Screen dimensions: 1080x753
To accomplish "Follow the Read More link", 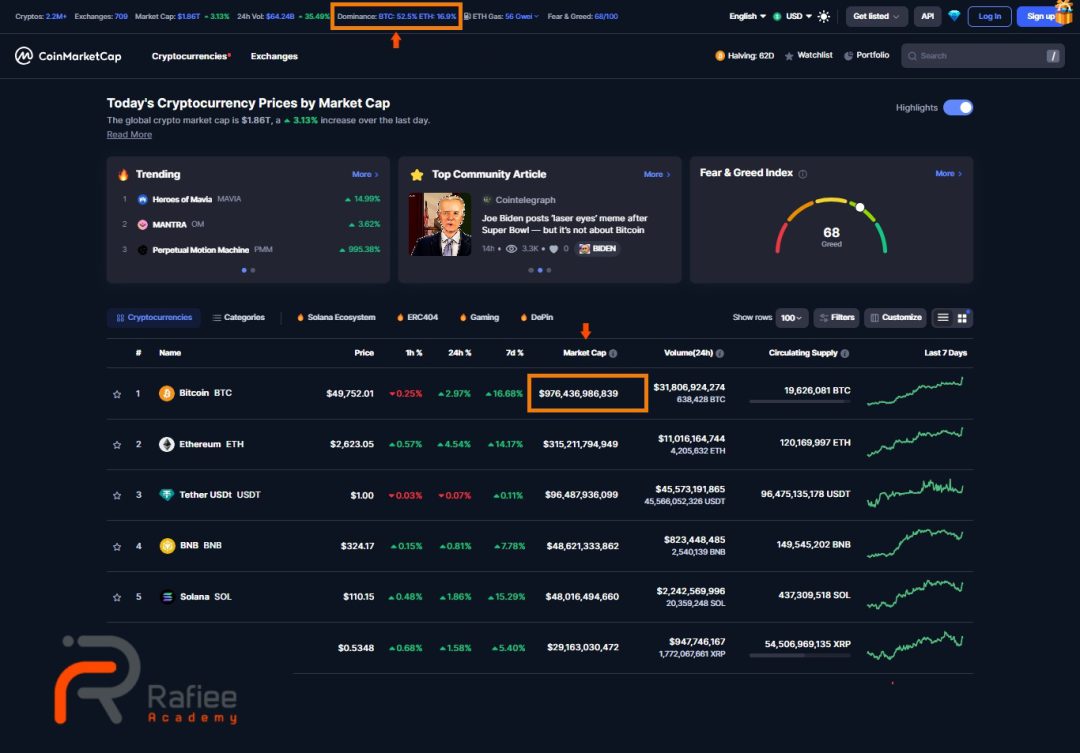I will point(129,134).
